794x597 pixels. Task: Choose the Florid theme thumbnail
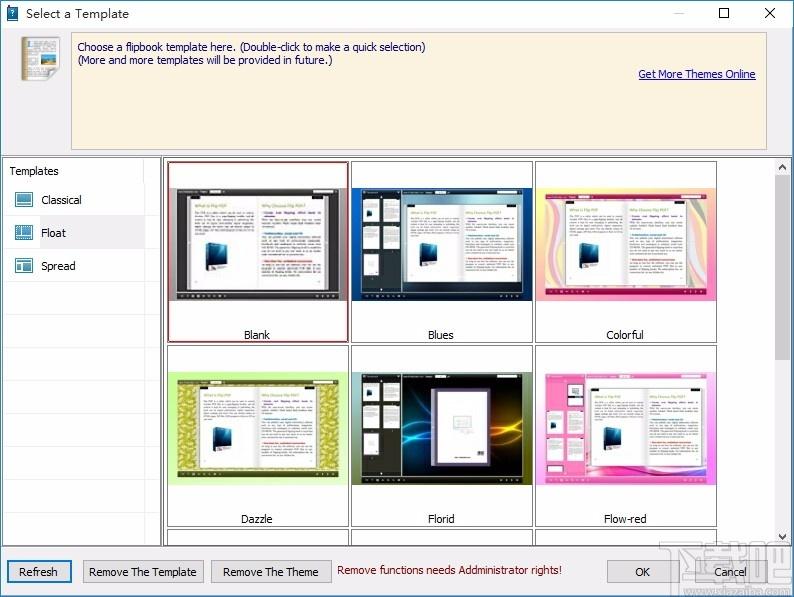coord(442,428)
